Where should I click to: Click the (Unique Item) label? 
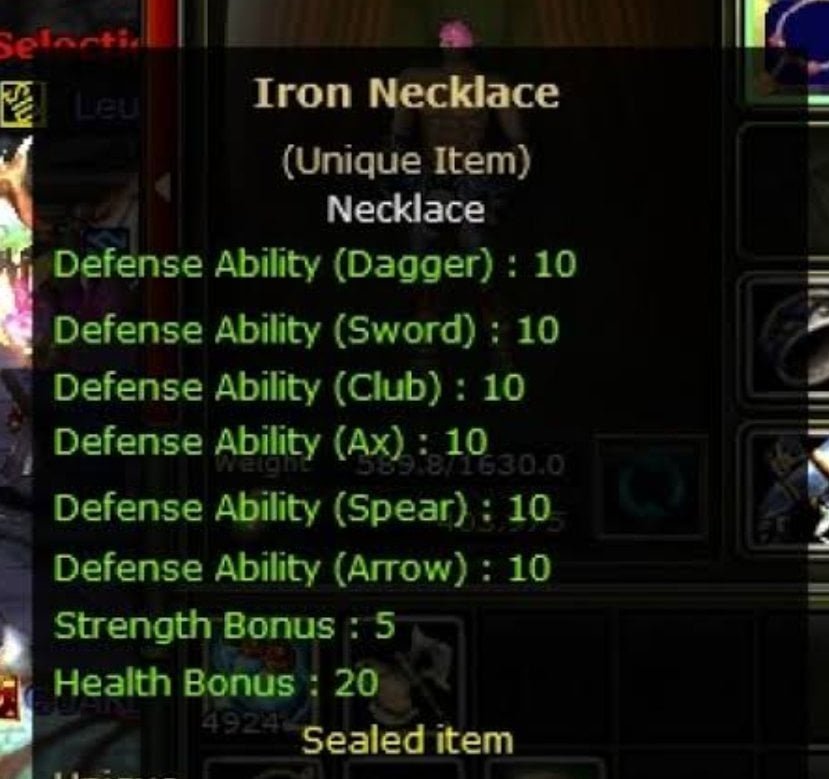(406, 161)
